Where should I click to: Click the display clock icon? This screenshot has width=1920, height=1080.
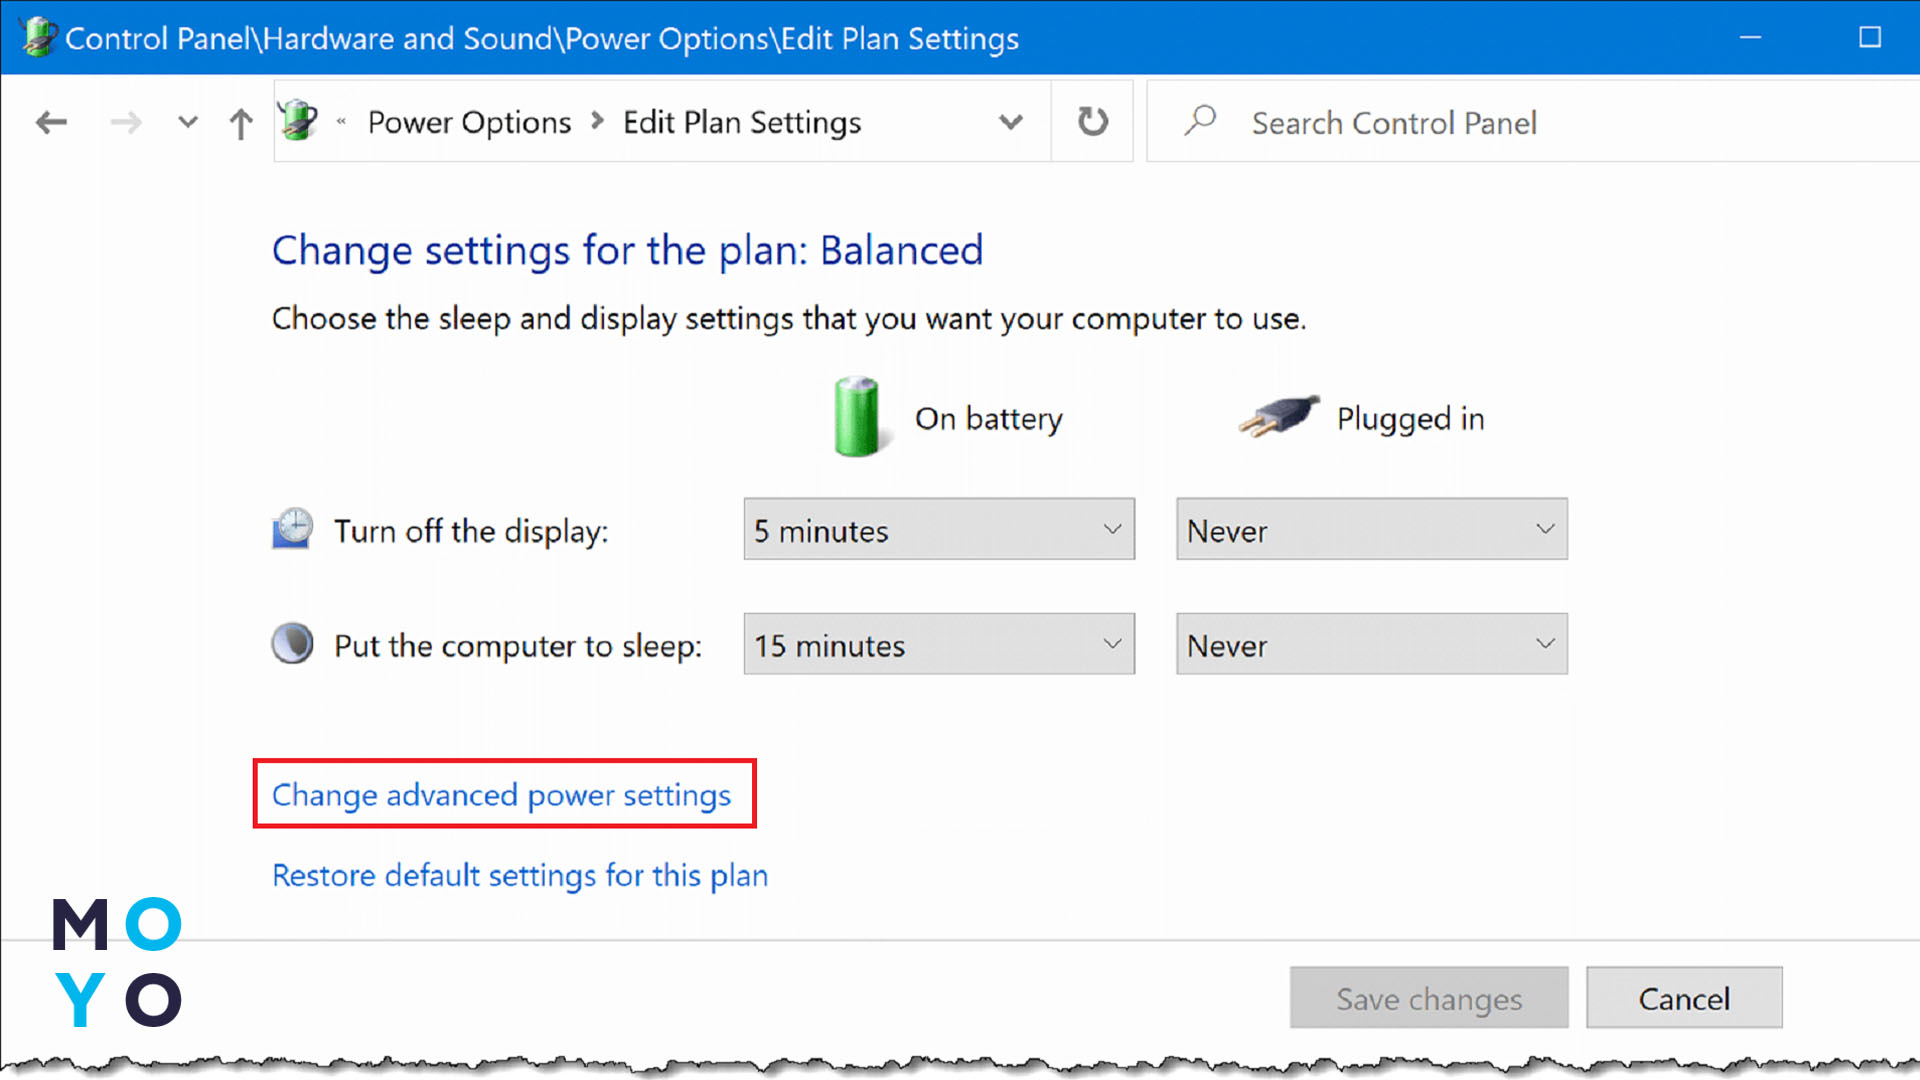point(292,529)
